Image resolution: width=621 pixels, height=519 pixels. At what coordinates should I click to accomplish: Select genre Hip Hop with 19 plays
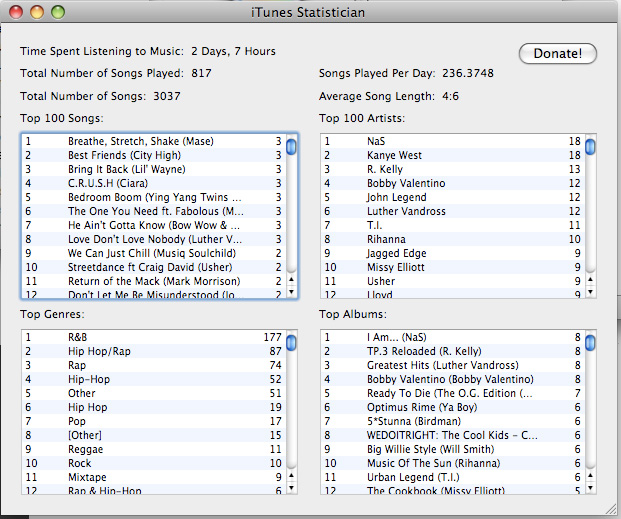(x=154, y=407)
